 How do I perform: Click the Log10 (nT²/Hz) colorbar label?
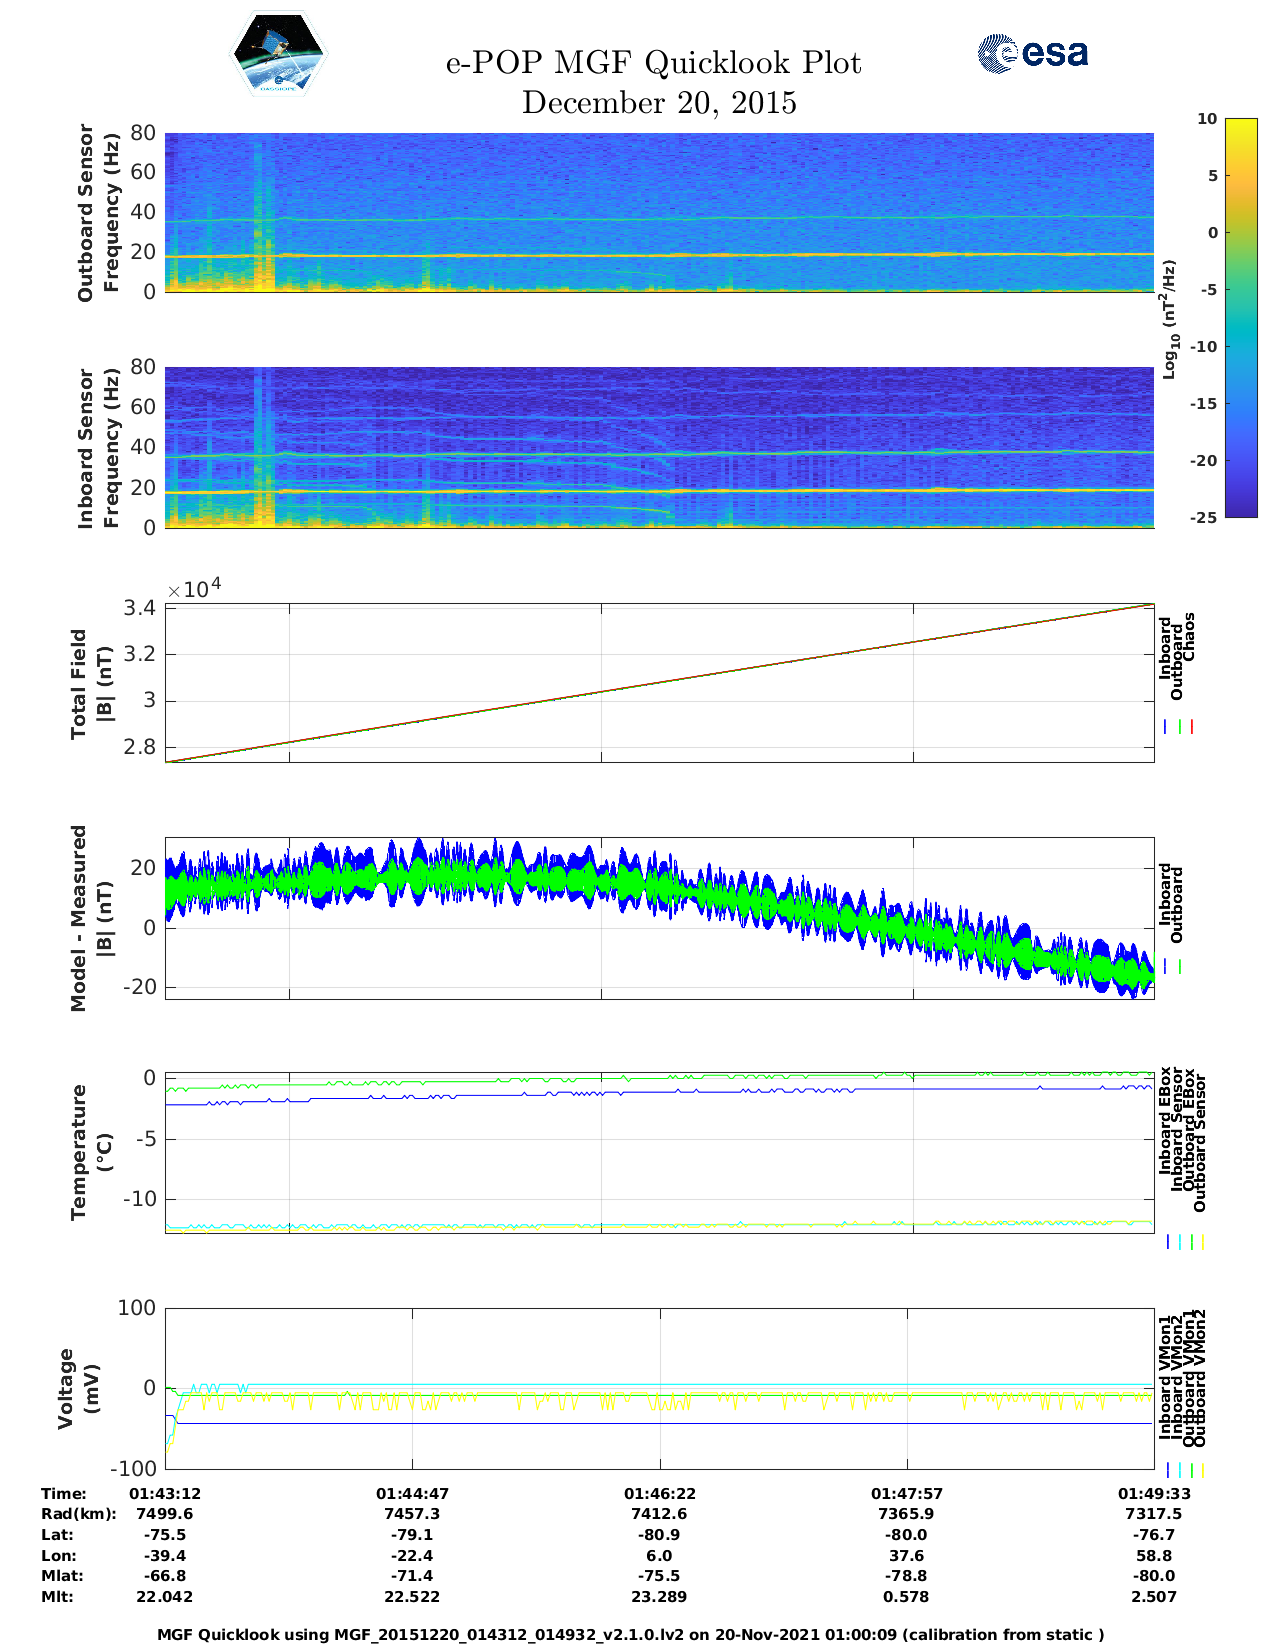coord(1168,319)
